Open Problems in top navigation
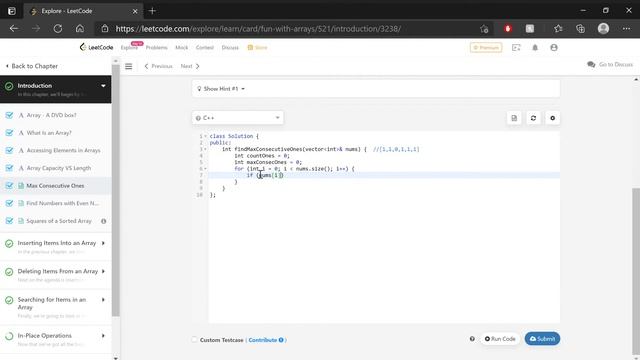640x360 pixels. coord(157,47)
